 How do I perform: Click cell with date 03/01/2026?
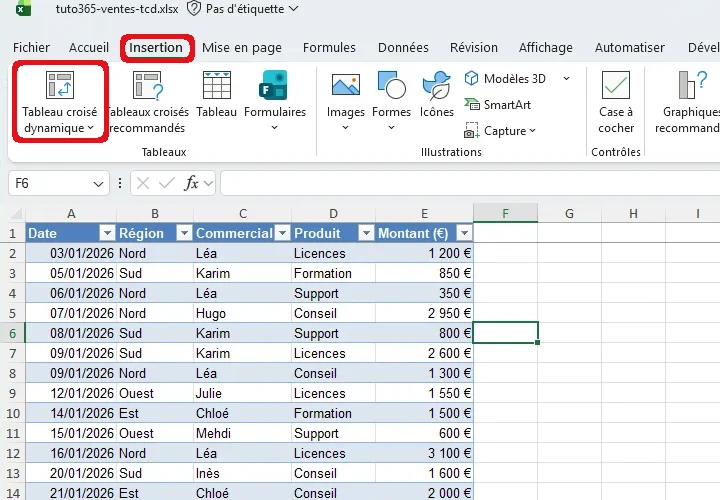71,253
